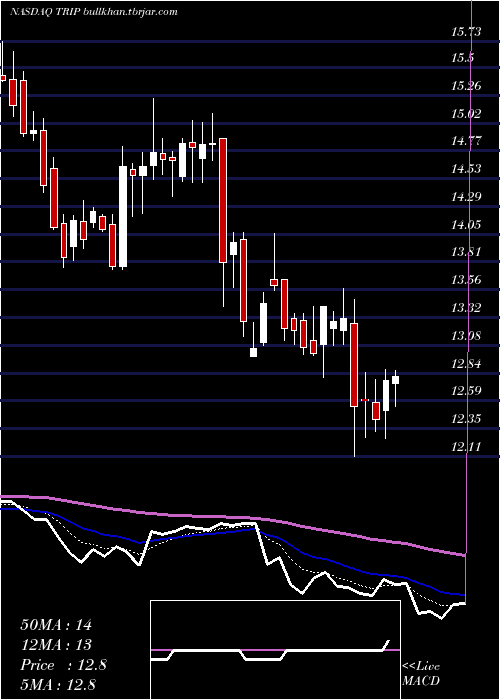Click inside the MACD mini chart panel
This screenshot has height=700, width=500.
point(275,650)
